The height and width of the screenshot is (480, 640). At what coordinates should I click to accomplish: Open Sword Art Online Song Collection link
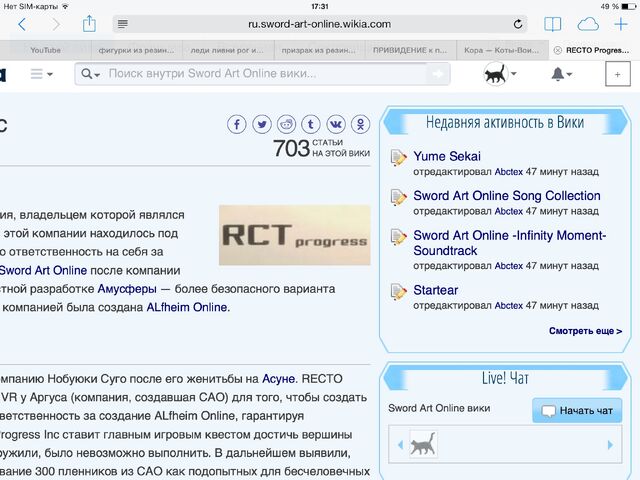point(507,196)
